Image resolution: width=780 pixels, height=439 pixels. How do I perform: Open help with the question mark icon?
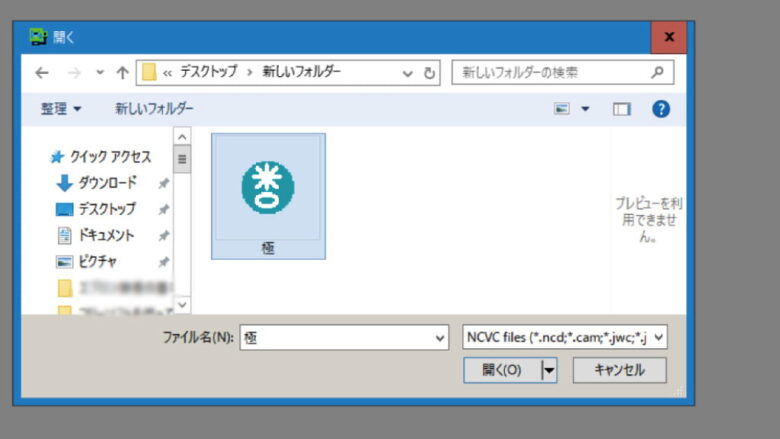tap(661, 109)
